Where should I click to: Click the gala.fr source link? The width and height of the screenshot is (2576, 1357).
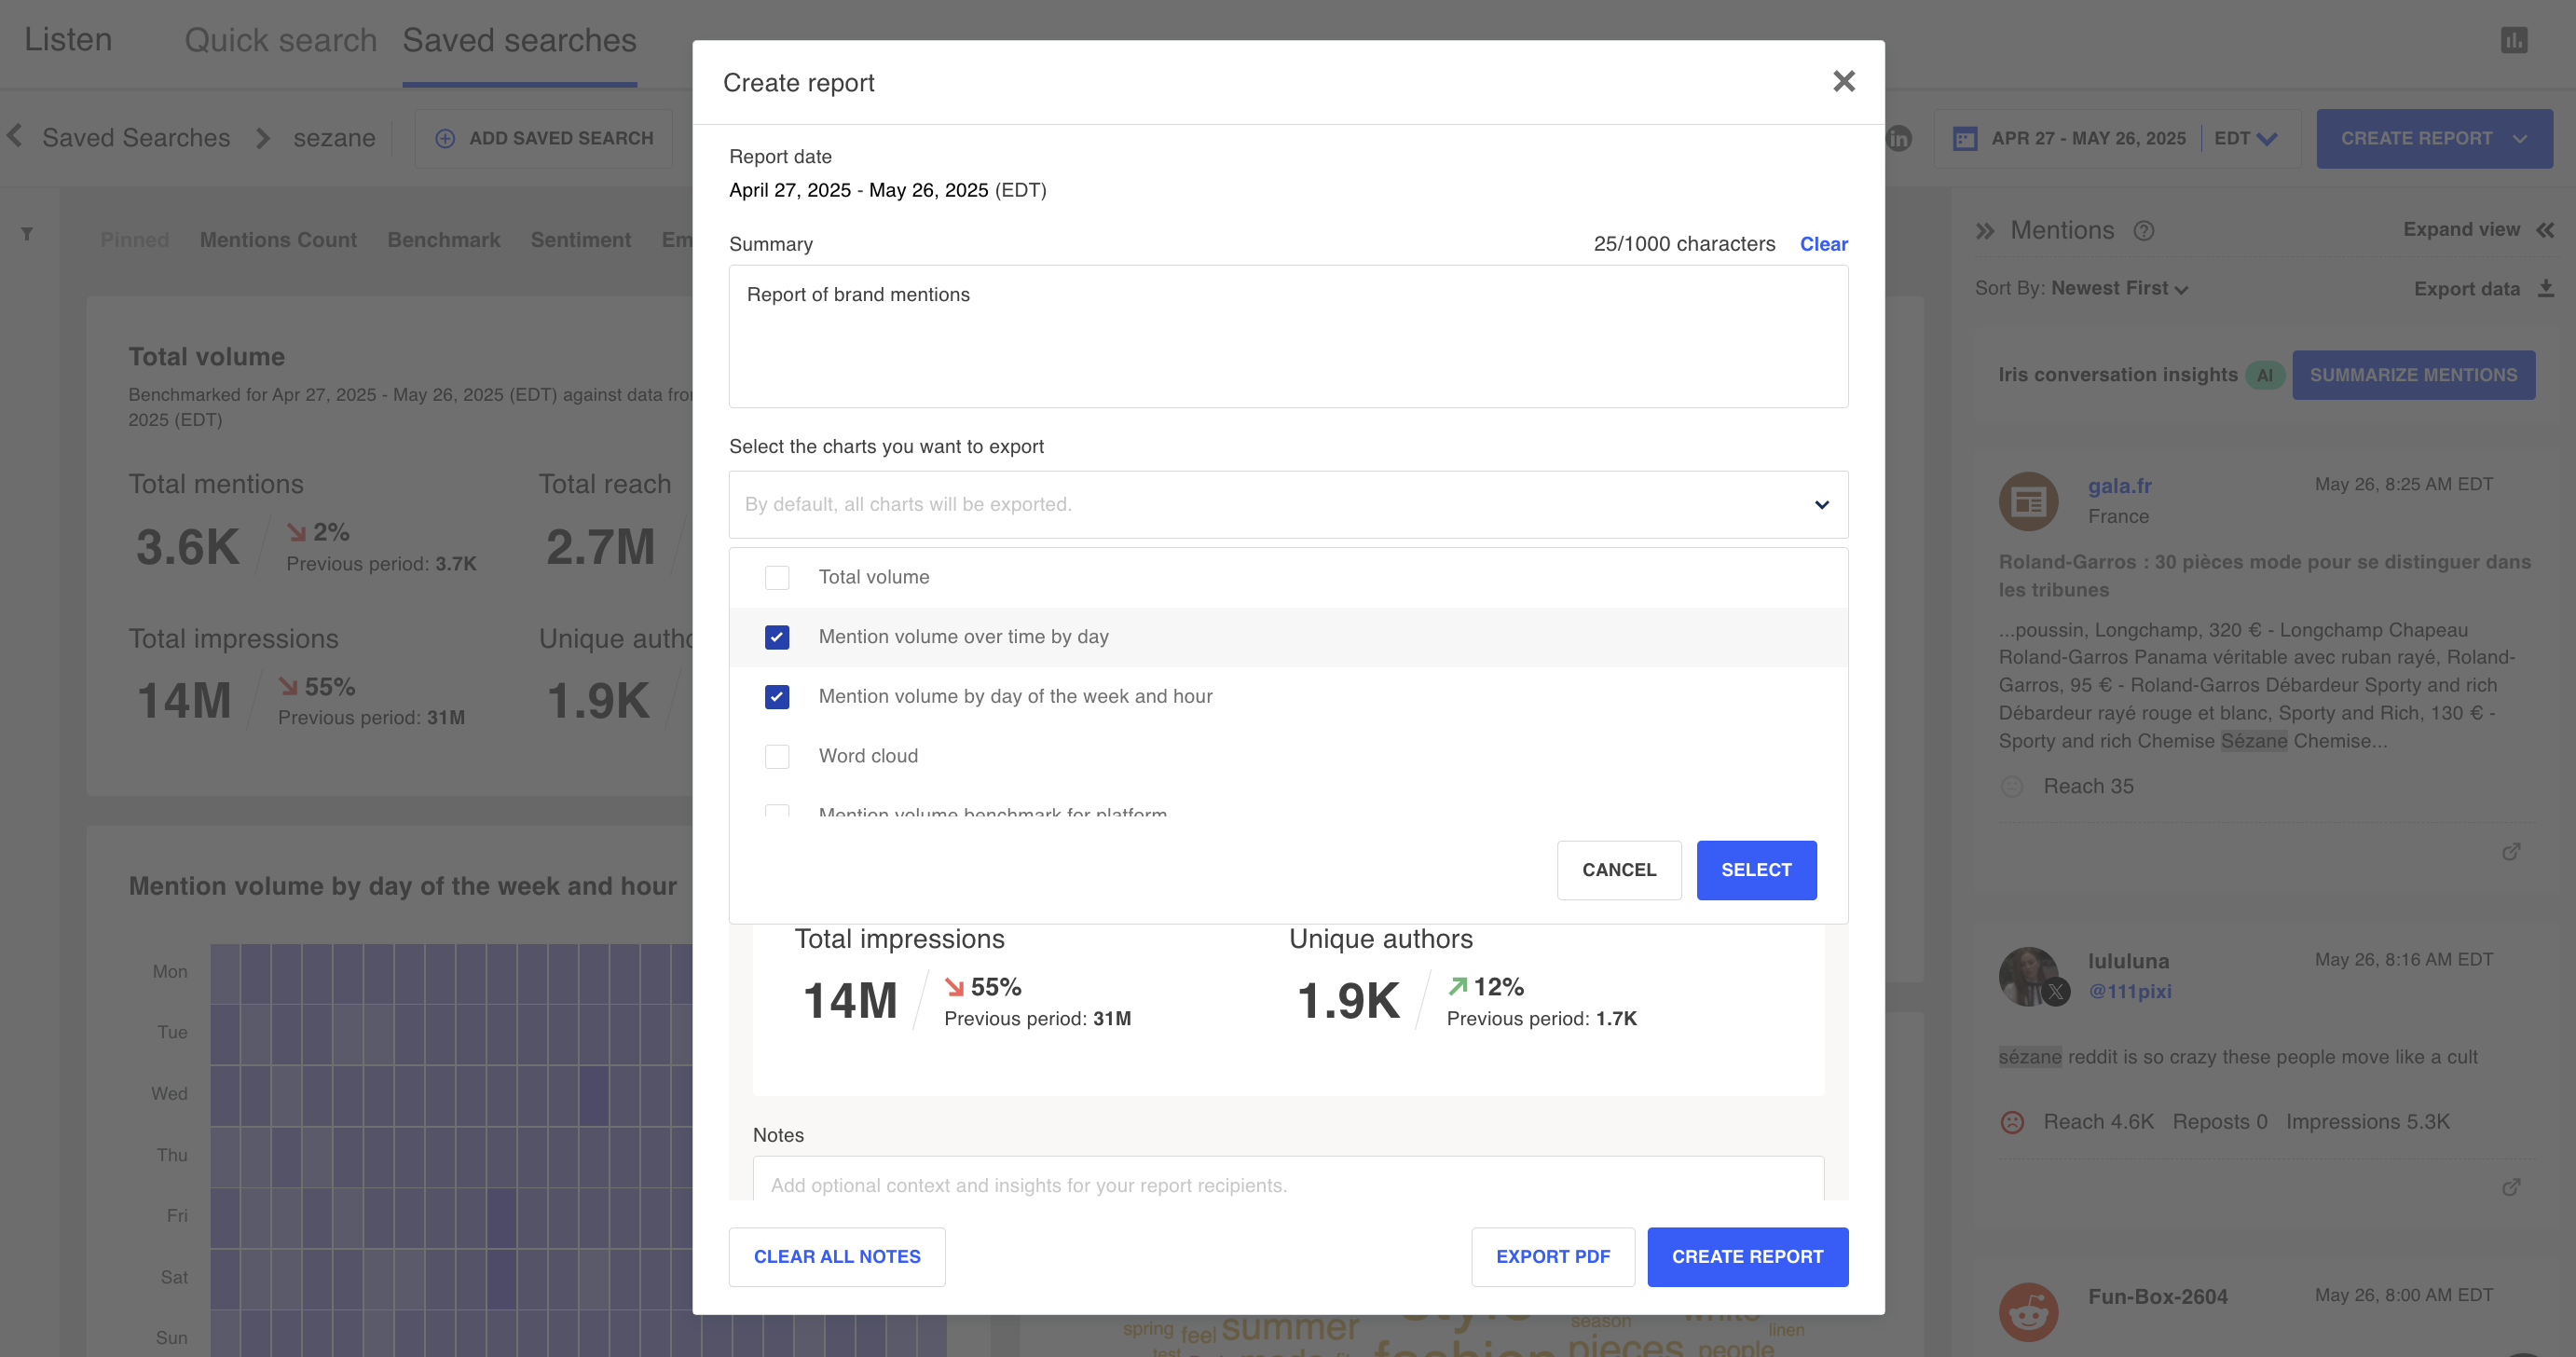coord(2119,486)
